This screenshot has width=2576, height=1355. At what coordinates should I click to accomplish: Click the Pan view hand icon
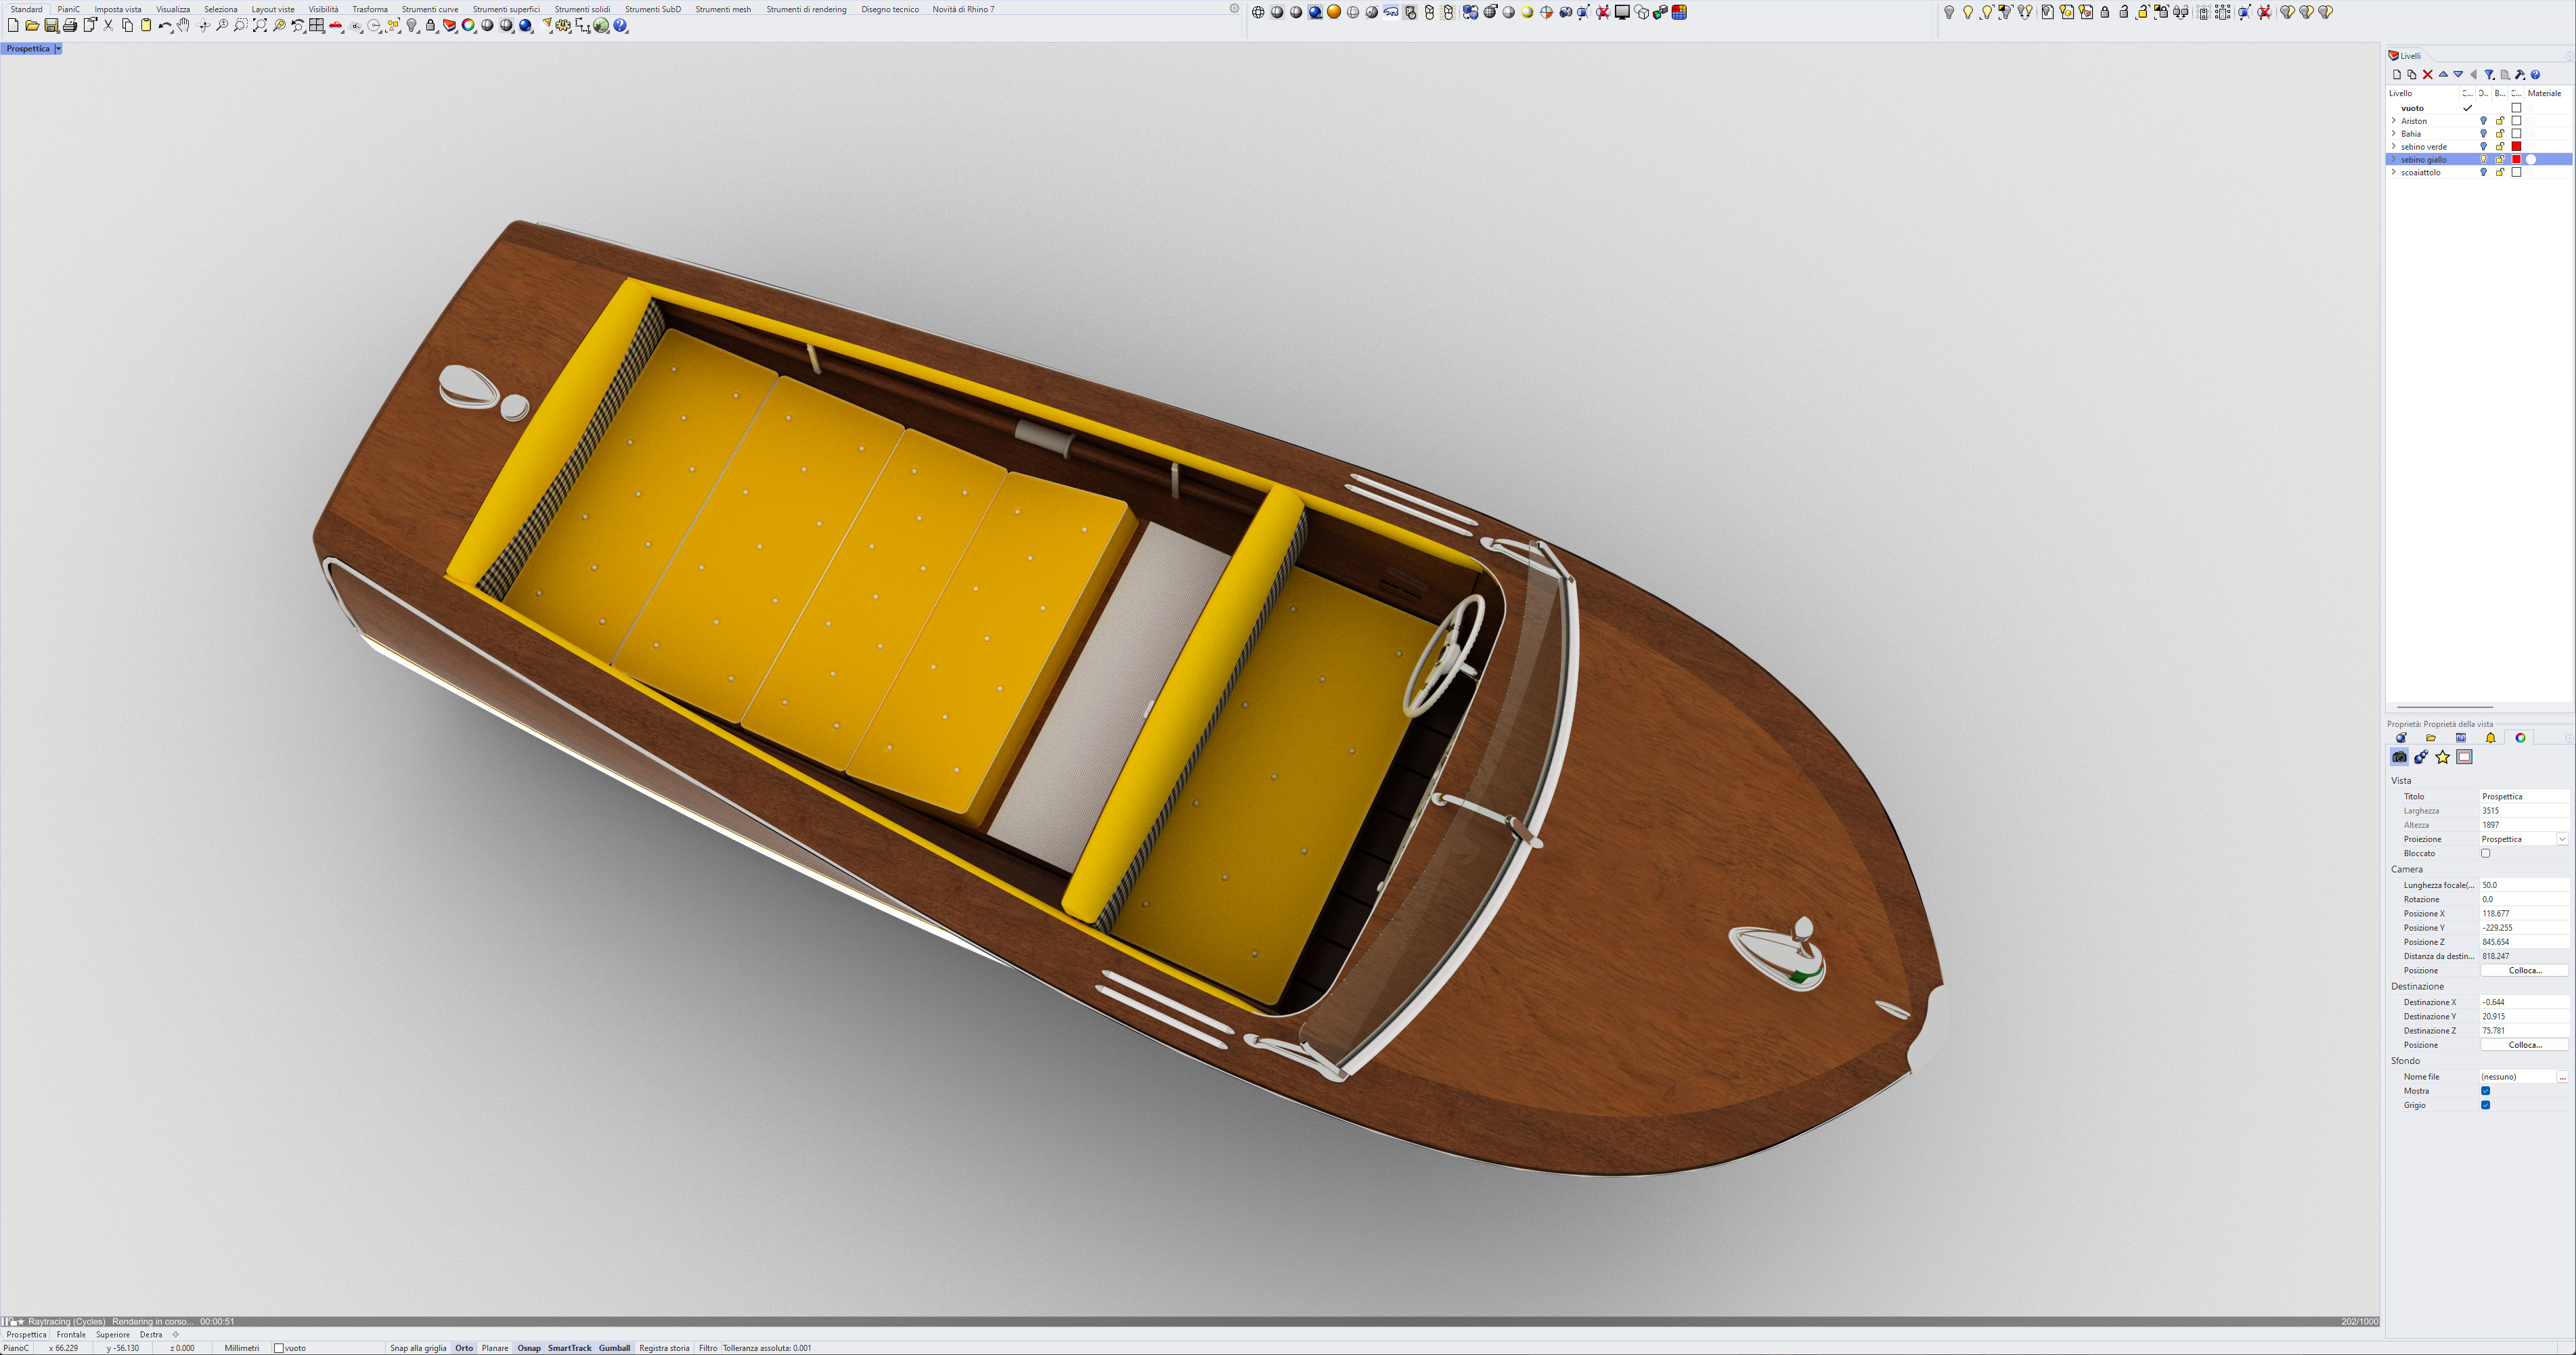[x=183, y=26]
